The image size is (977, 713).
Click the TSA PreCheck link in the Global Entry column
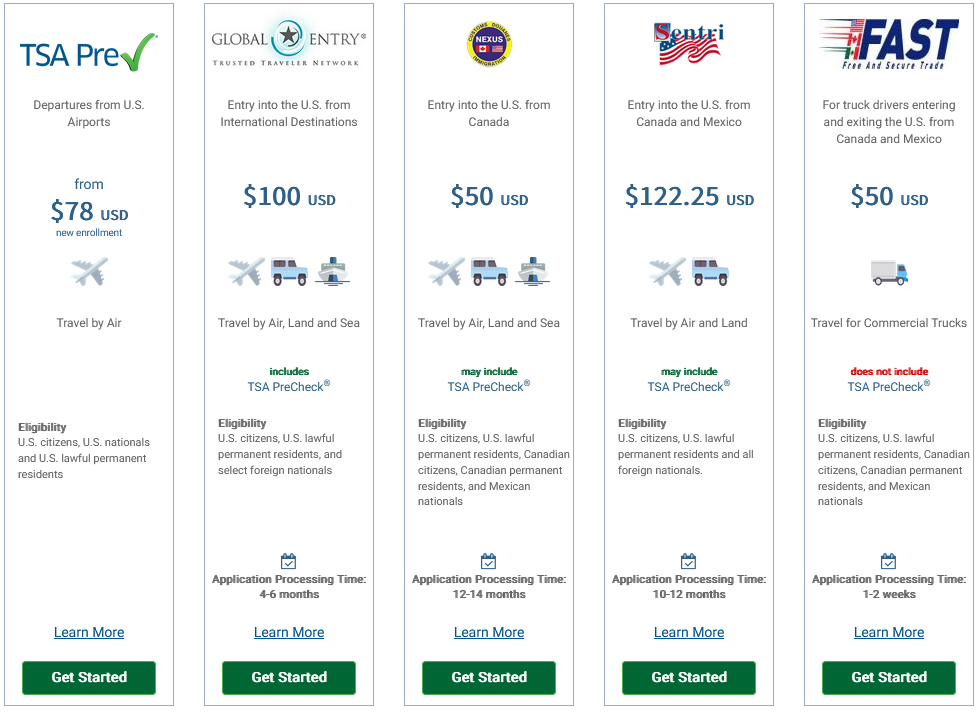coord(288,386)
